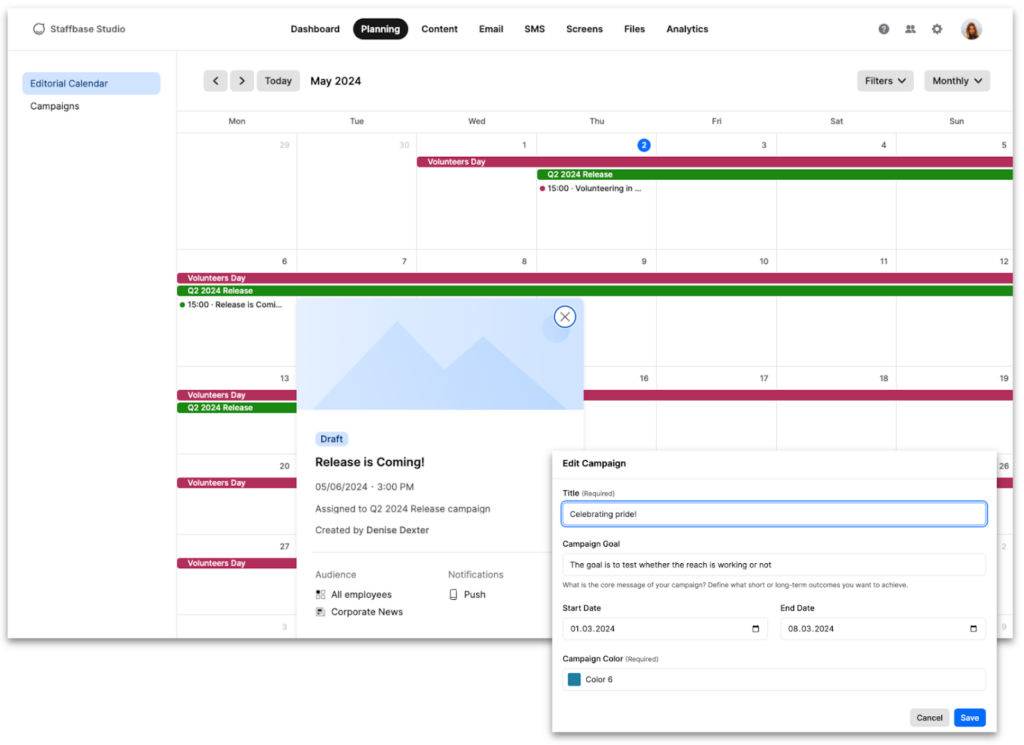Close the Release is Coming preview popup
The height and width of the screenshot is (745, 1024).
[564, 316]
